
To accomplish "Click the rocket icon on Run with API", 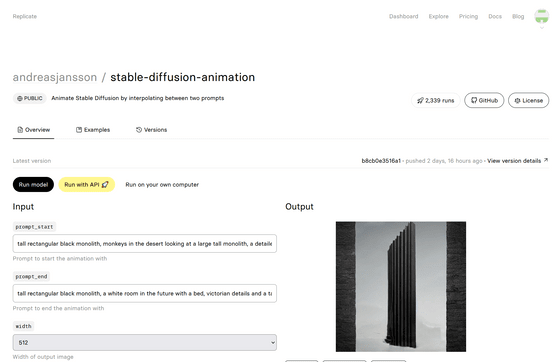I will (105, 185).
